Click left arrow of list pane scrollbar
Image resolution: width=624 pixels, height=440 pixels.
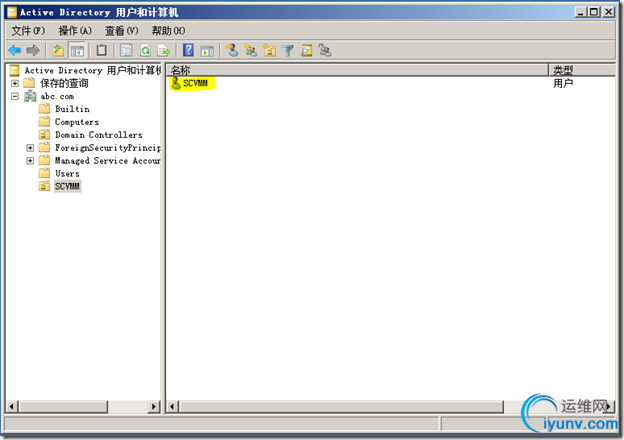(172, 406)
